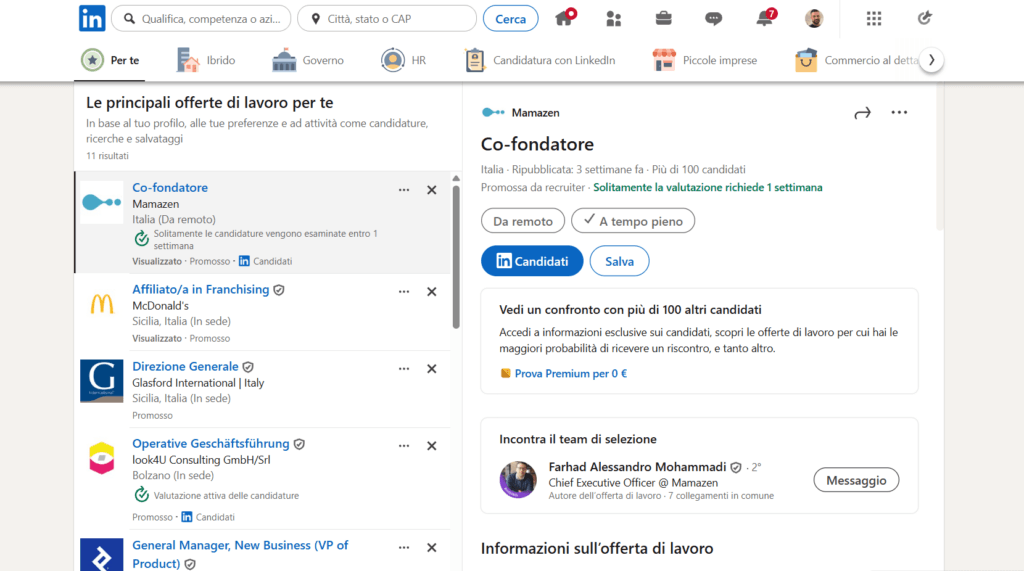Dismiss the Direzione Generale listing
Viewport: 1024px width, 571px height.
(x=432, y=369)
